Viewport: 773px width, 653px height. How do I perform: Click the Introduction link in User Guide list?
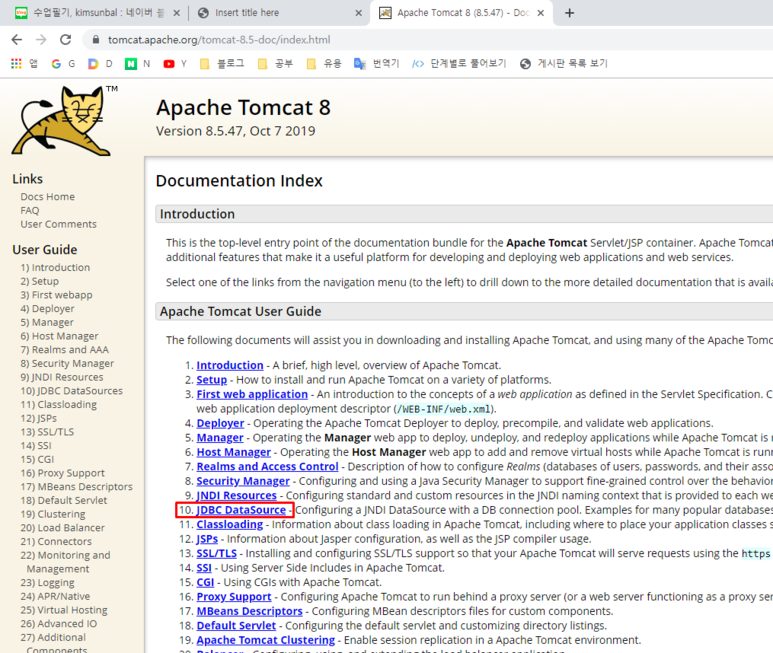pyautogui.click(x=230, y=366)
